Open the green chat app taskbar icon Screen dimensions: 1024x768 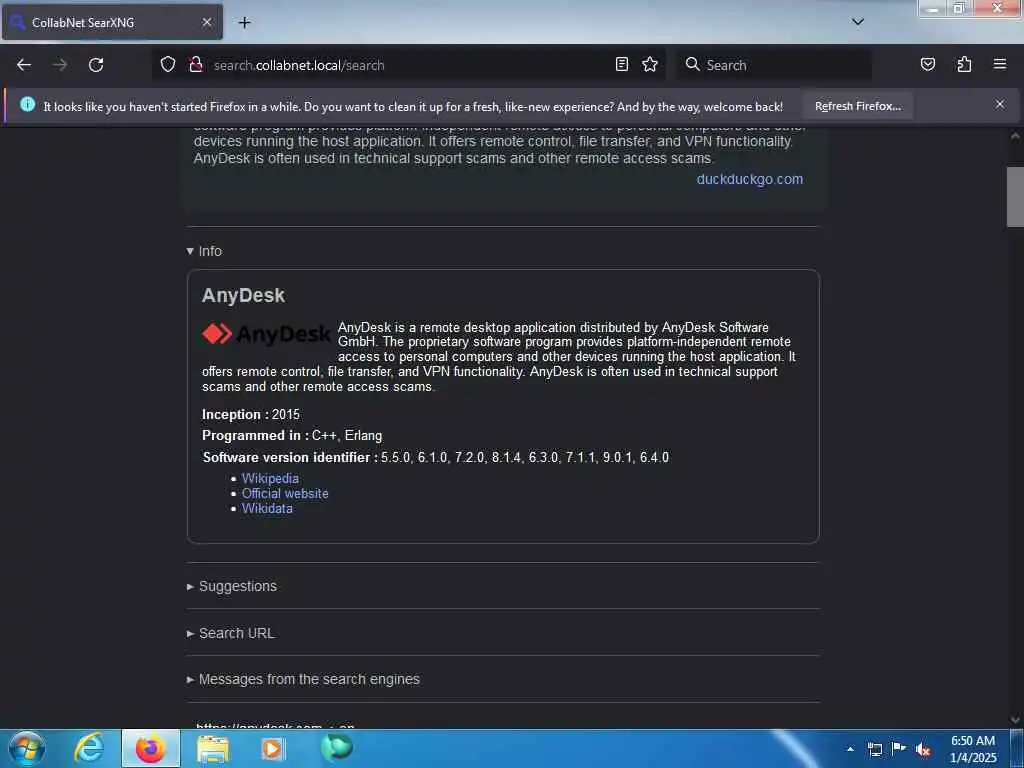pos(337,748)
